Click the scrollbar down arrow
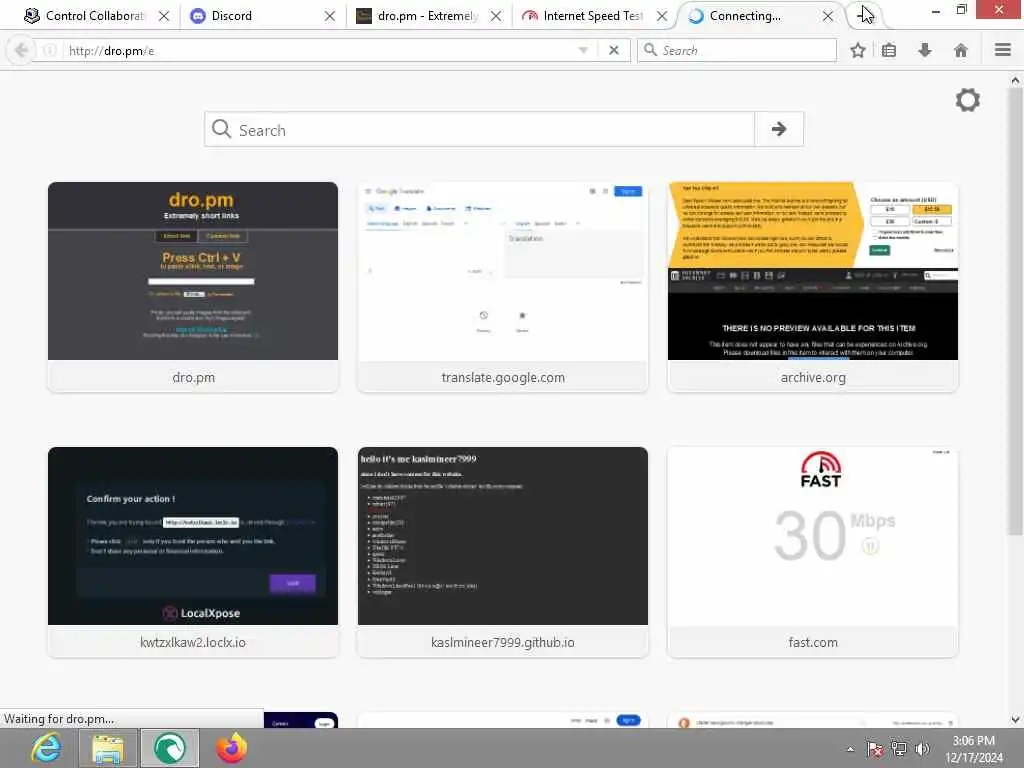1024x768 pixels. coord(1015,719)
